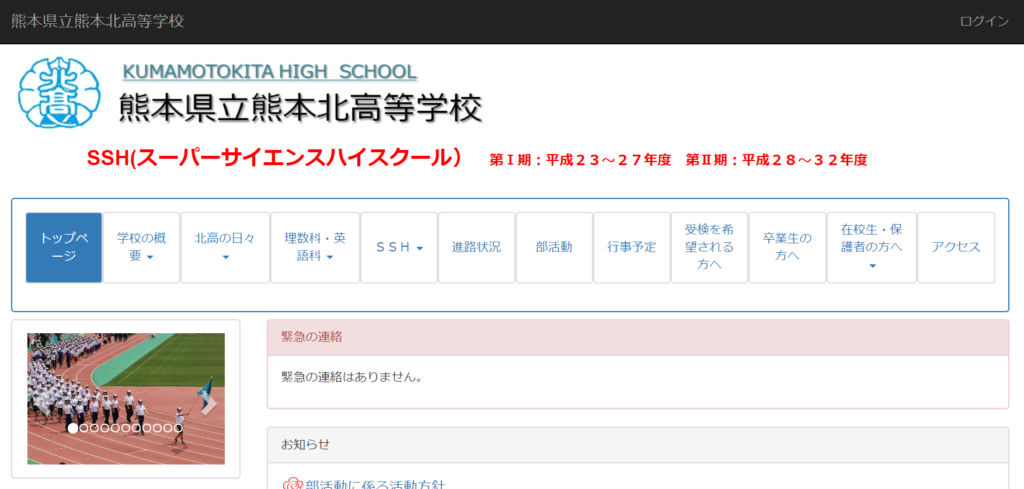Open the 北高の日々 dropdown
The image size is (1024, 489).
click(x=225, y=247)
